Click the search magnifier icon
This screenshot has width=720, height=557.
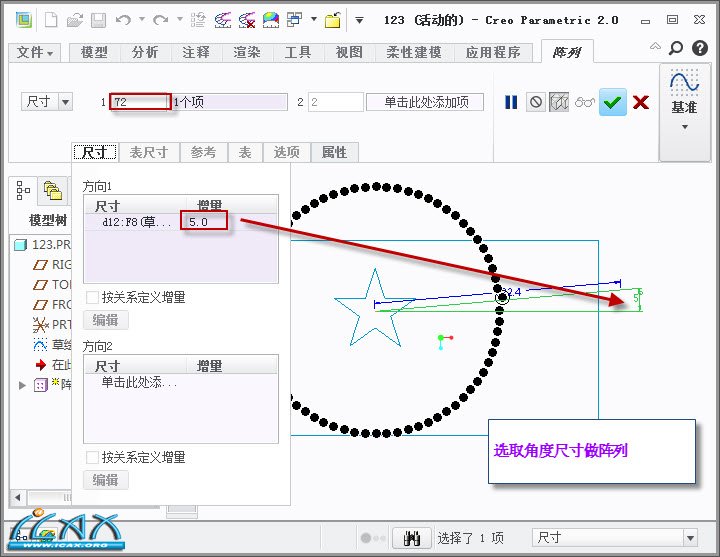point(675,48)
